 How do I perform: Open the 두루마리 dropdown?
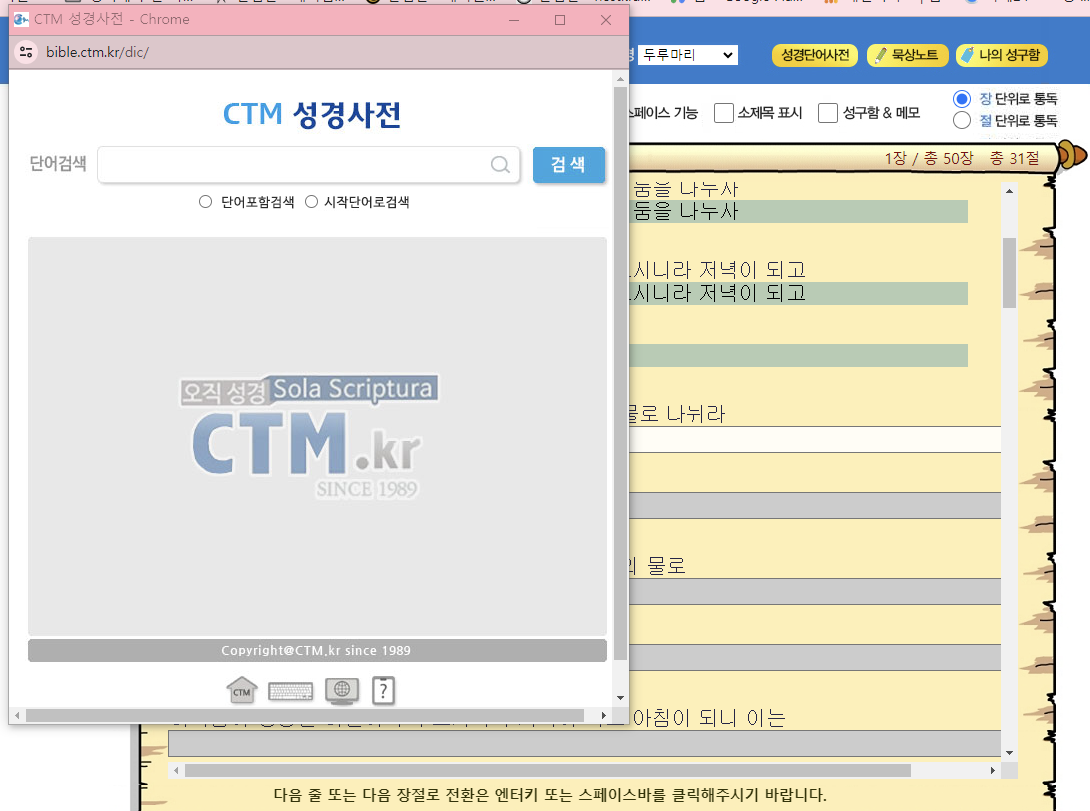688,55
